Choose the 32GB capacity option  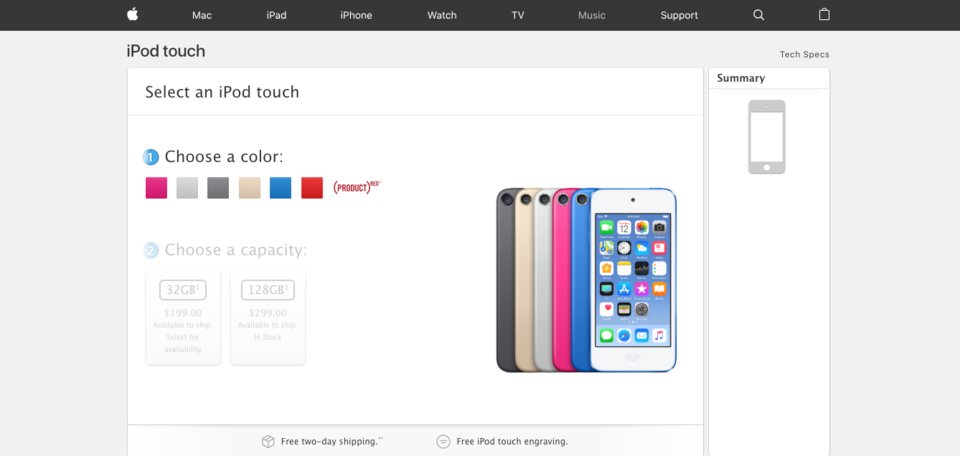click(183, 318)
